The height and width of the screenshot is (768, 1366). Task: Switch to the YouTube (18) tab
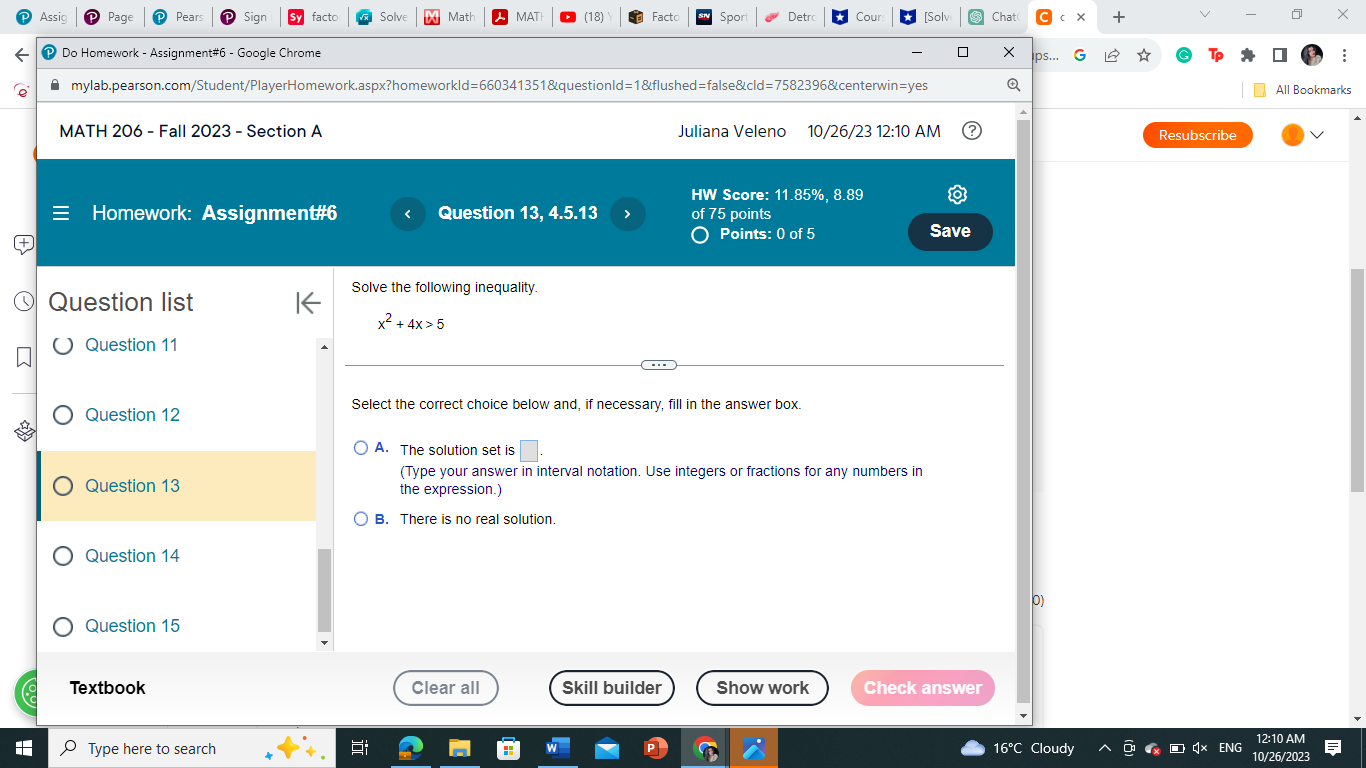click(x=586, y=17)
